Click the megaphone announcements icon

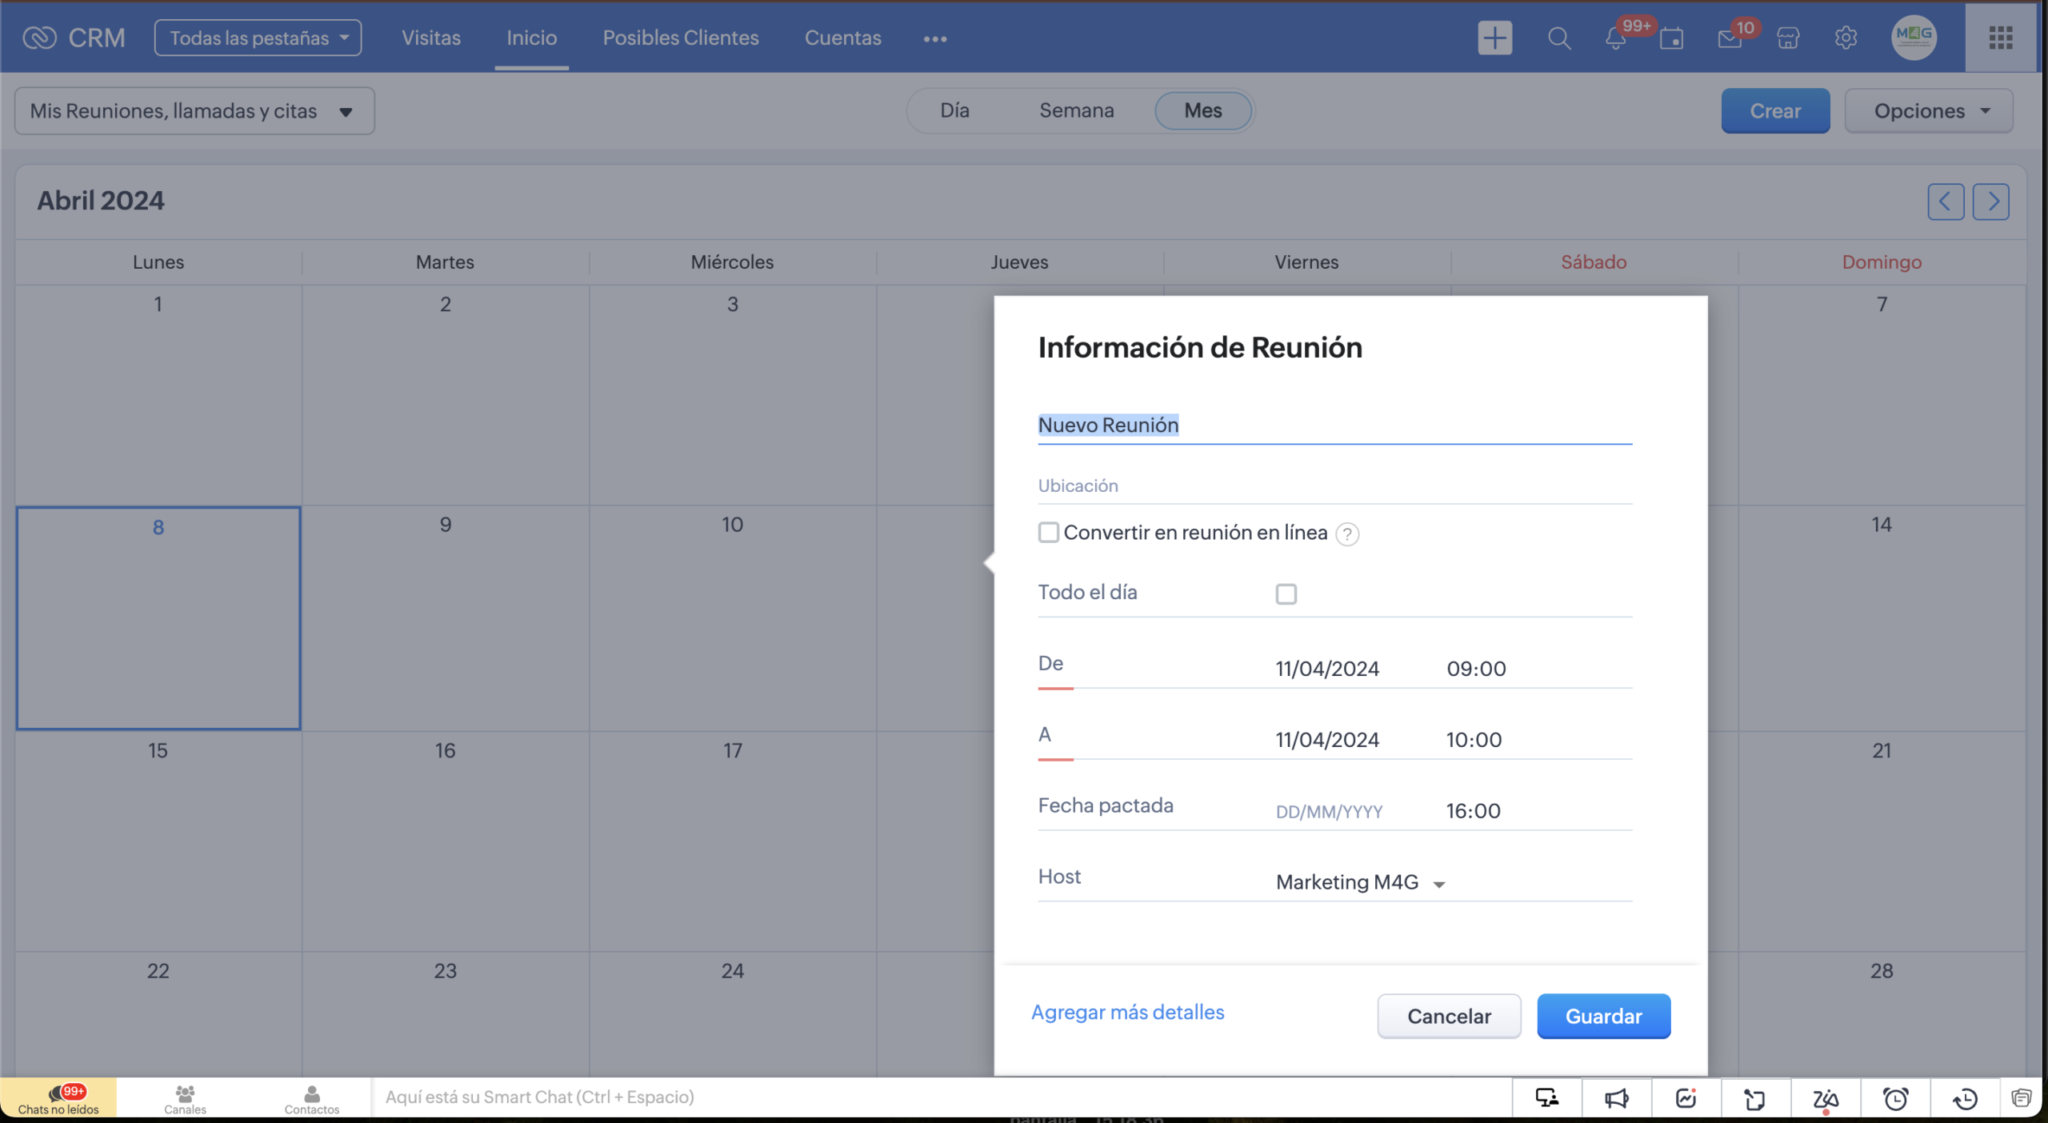pos(1616,1098)
